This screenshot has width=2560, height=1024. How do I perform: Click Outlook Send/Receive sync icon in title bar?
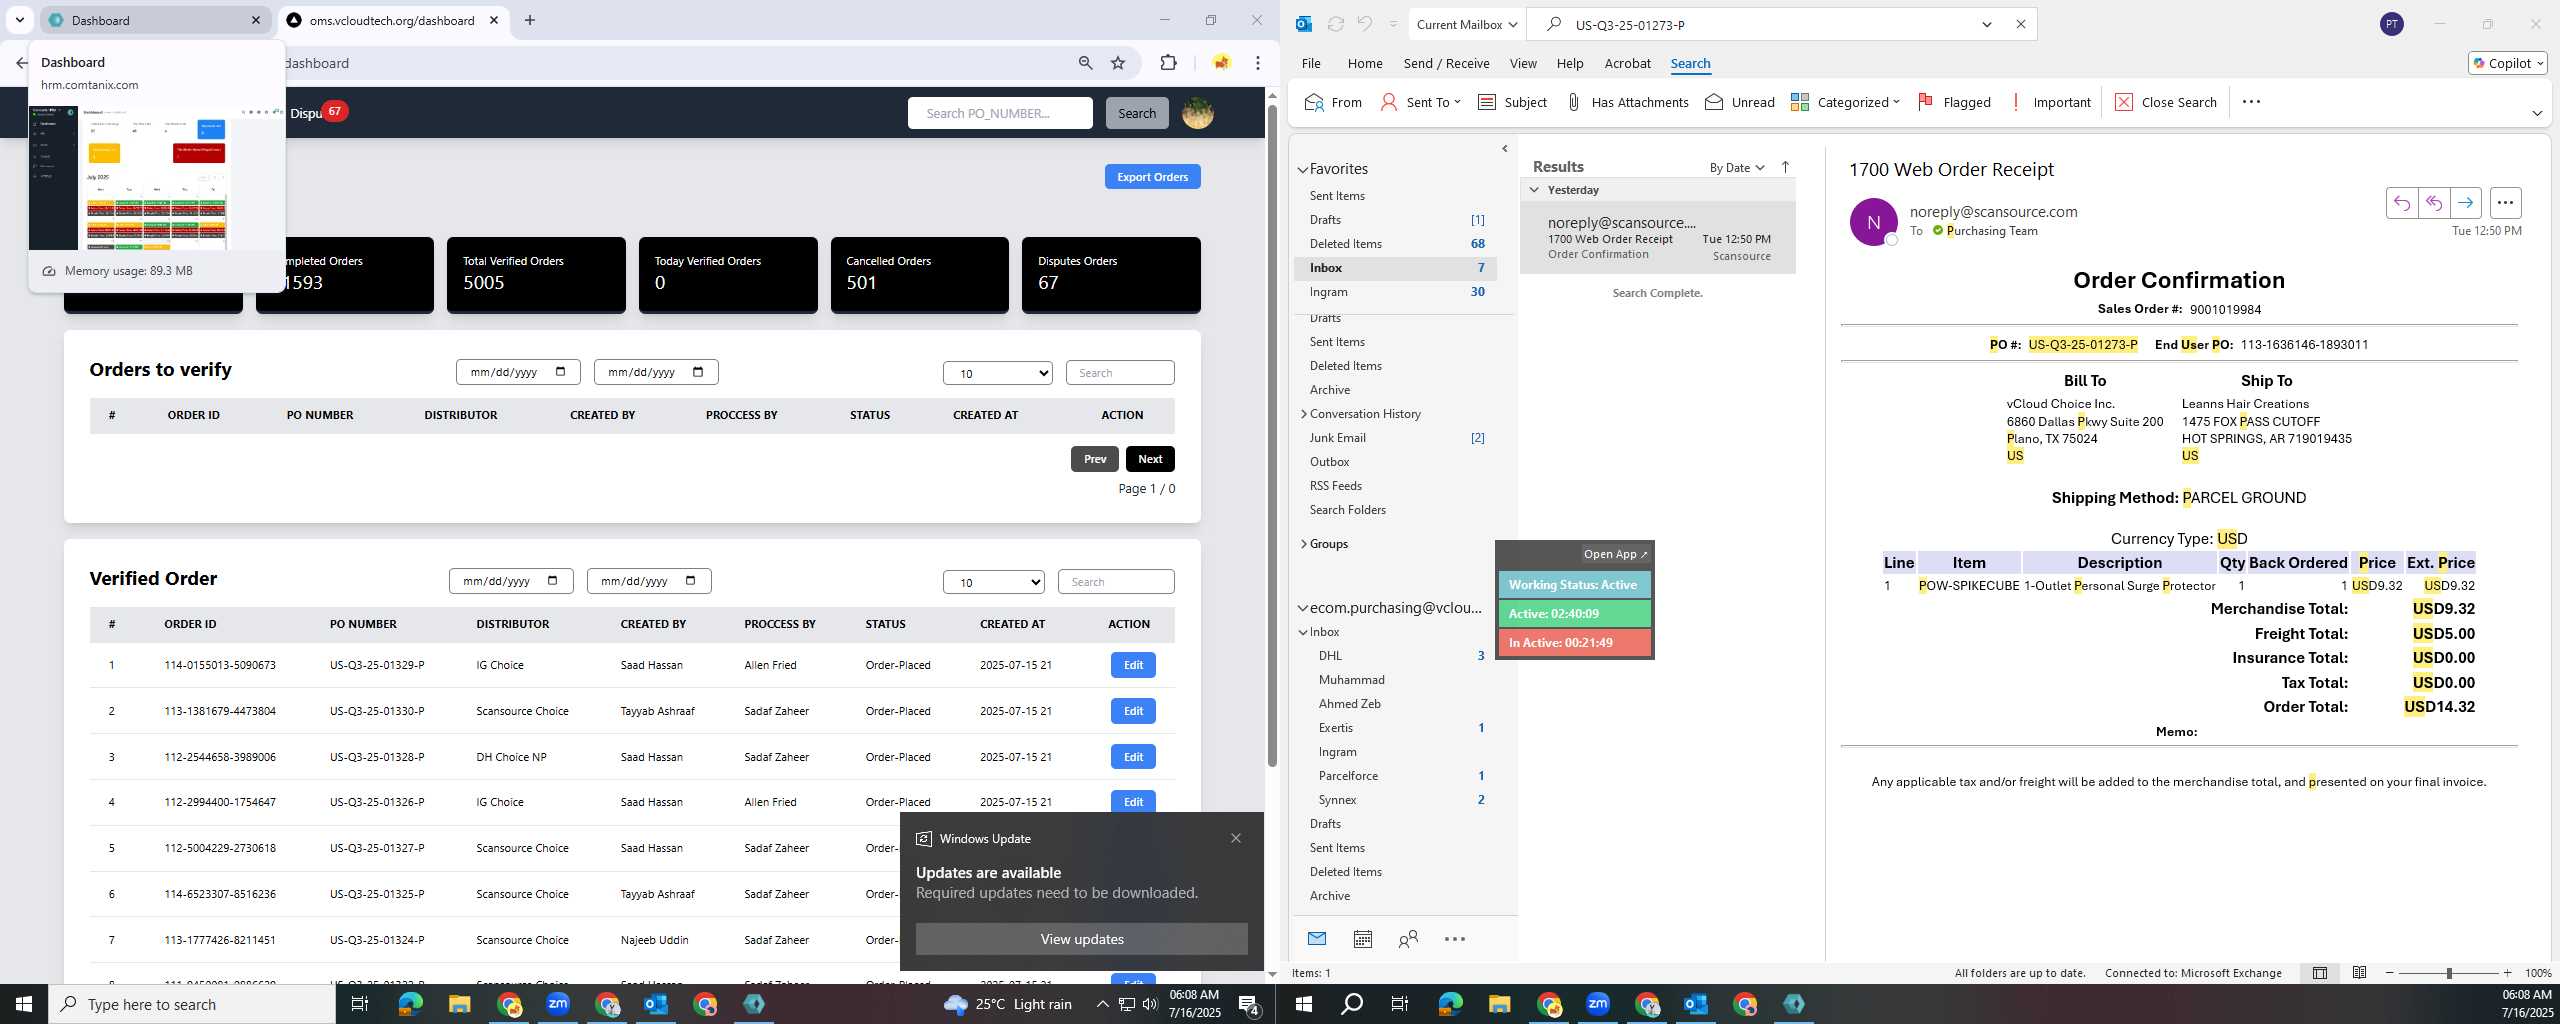1335,24
